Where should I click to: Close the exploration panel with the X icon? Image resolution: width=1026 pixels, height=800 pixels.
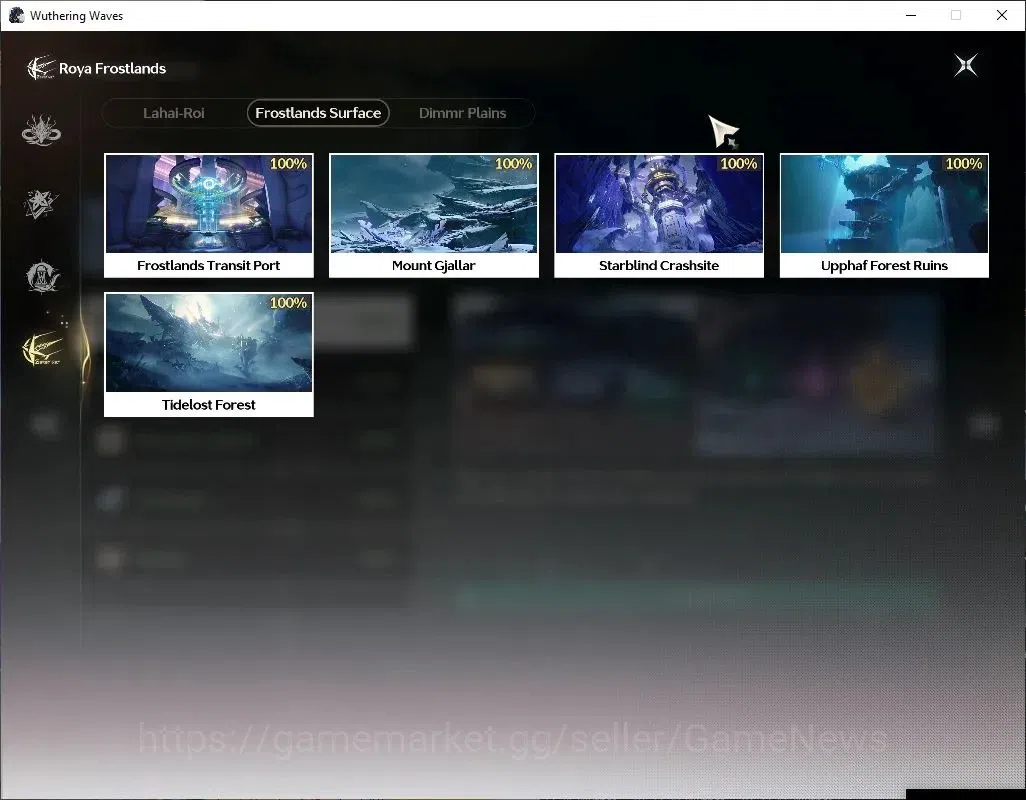966,65
